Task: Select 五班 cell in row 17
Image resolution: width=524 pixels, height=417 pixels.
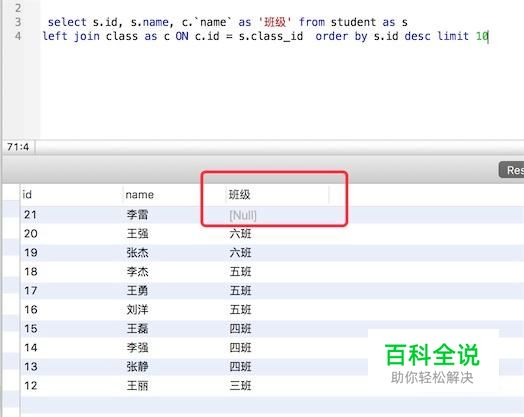Action: coord(240,291)
